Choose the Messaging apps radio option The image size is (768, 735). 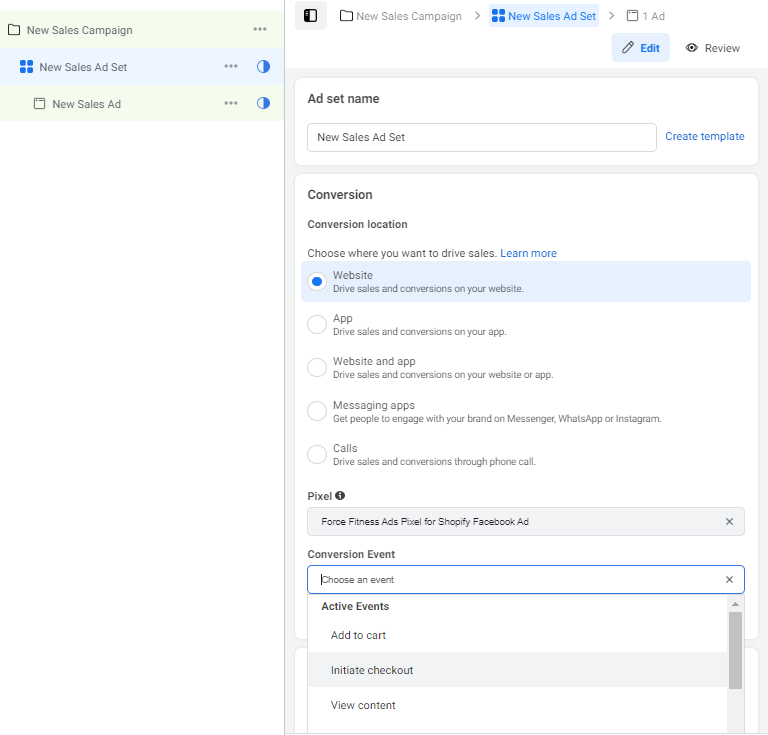[317, 411]
